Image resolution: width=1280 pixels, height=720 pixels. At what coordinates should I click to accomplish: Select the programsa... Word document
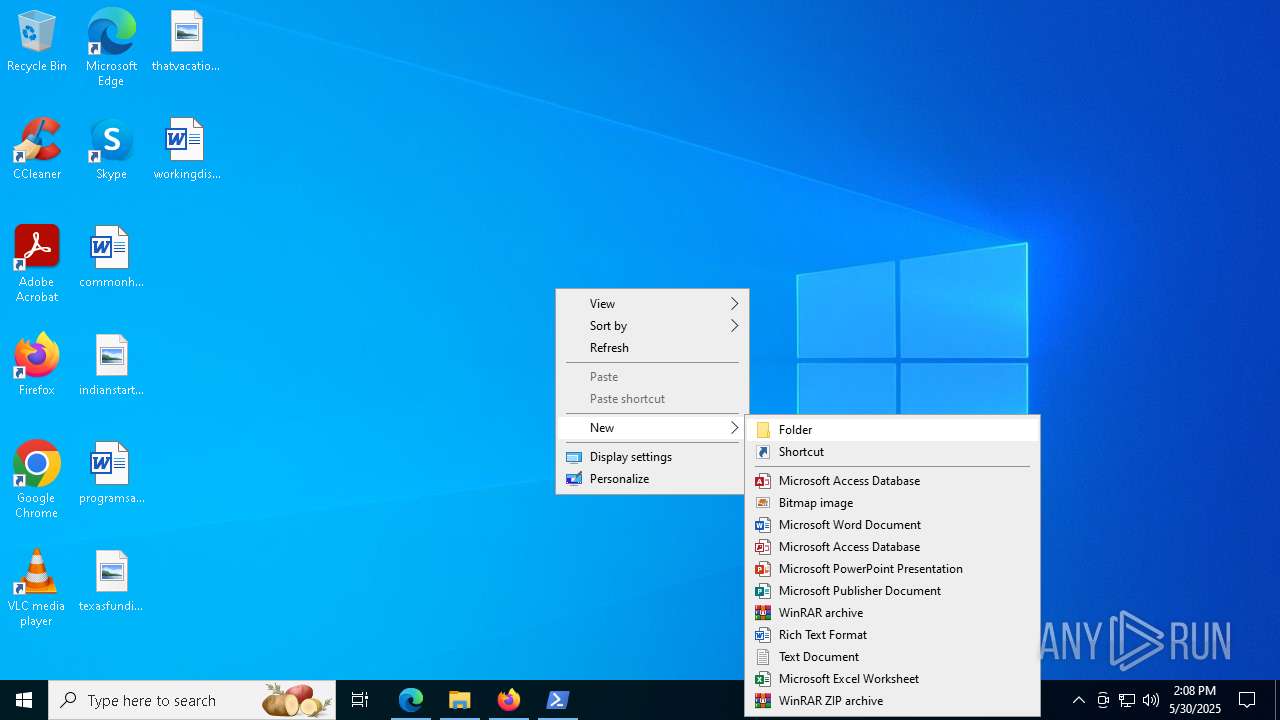[x=111, y=474]
